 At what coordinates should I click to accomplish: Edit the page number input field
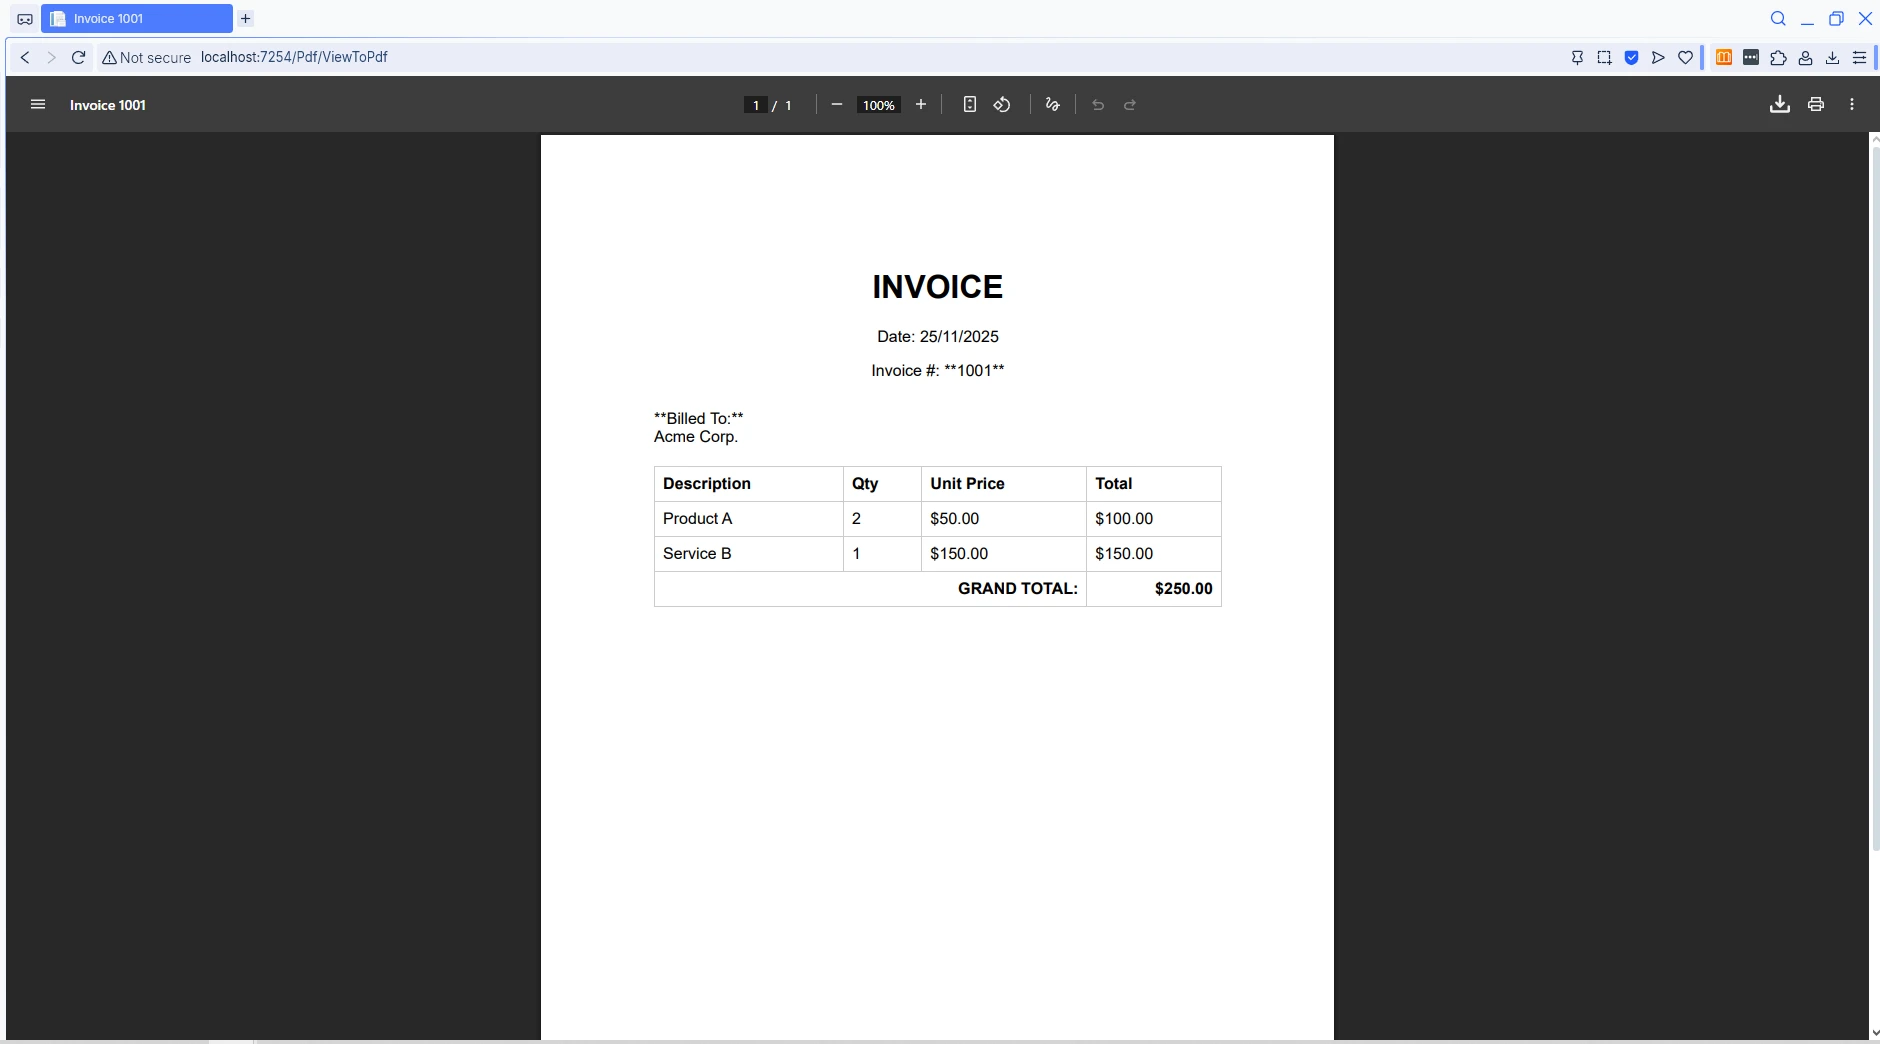pos(755,104)
